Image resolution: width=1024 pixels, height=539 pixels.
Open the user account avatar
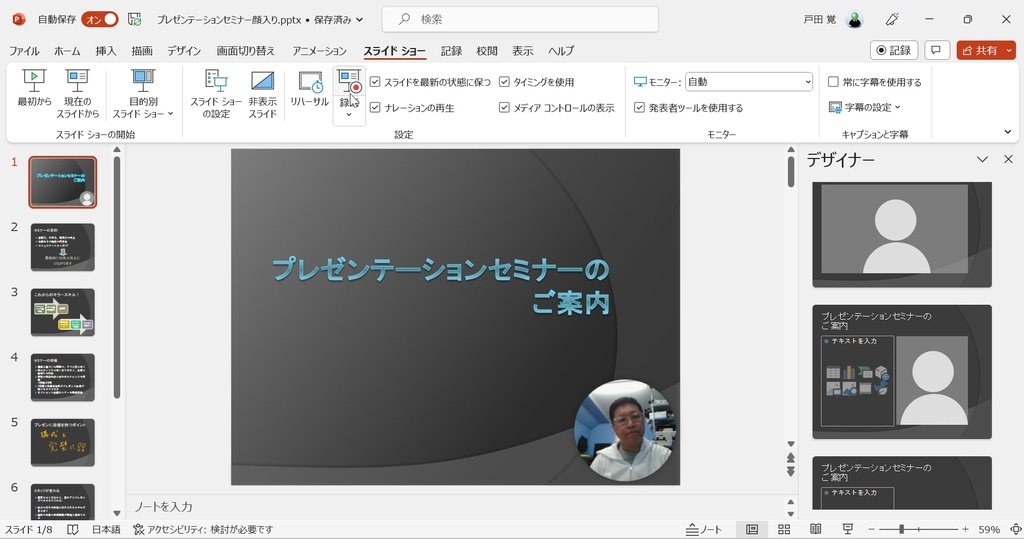point(854,20)
